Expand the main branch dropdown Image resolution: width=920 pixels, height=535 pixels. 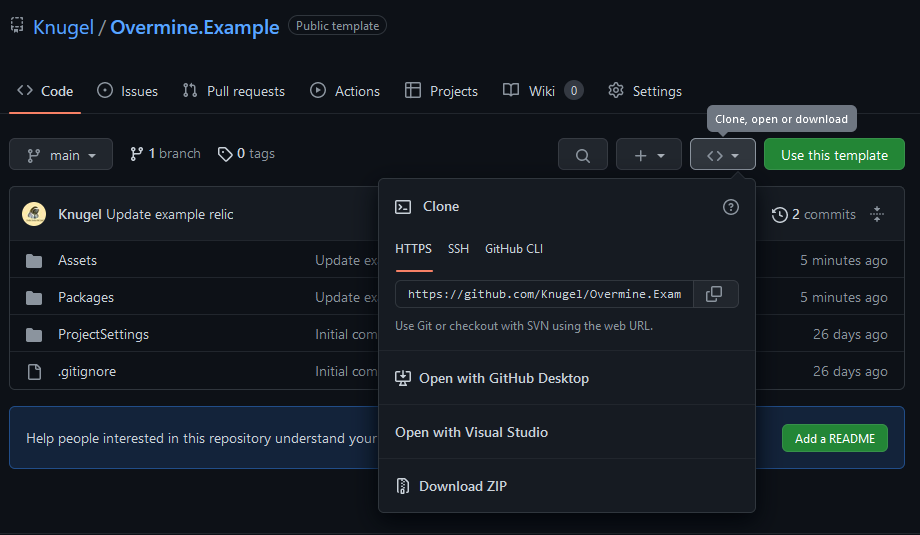pos(61,155)
